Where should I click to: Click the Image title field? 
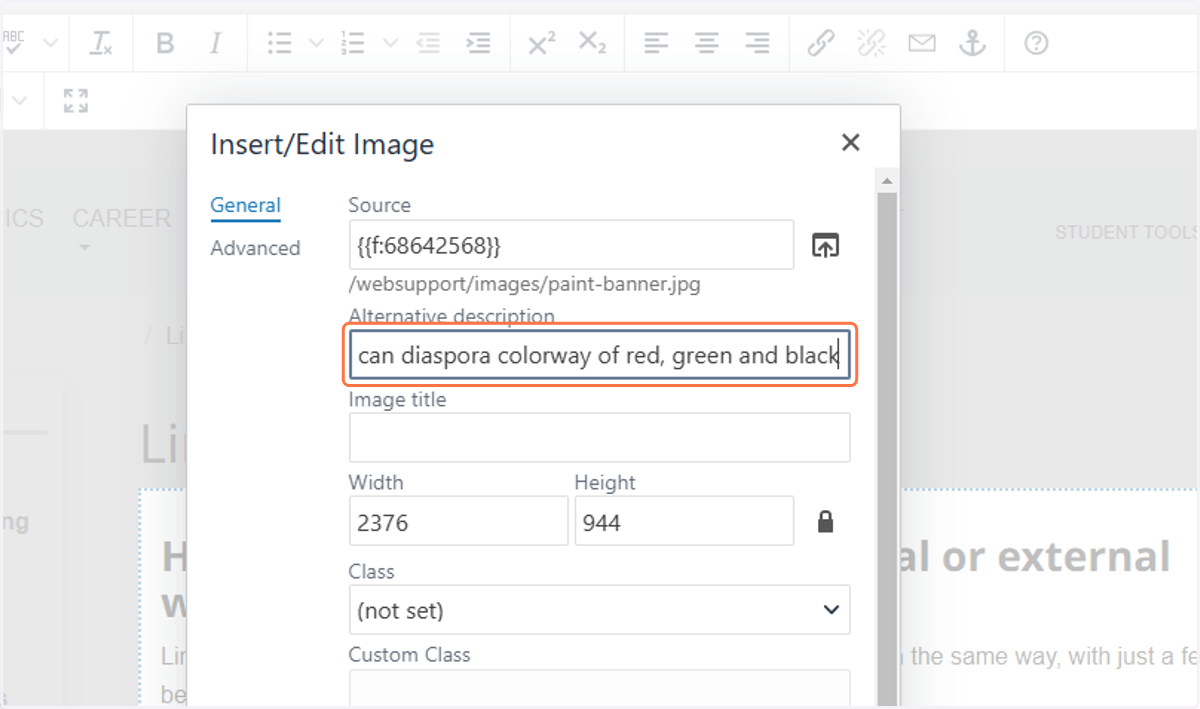600,437
